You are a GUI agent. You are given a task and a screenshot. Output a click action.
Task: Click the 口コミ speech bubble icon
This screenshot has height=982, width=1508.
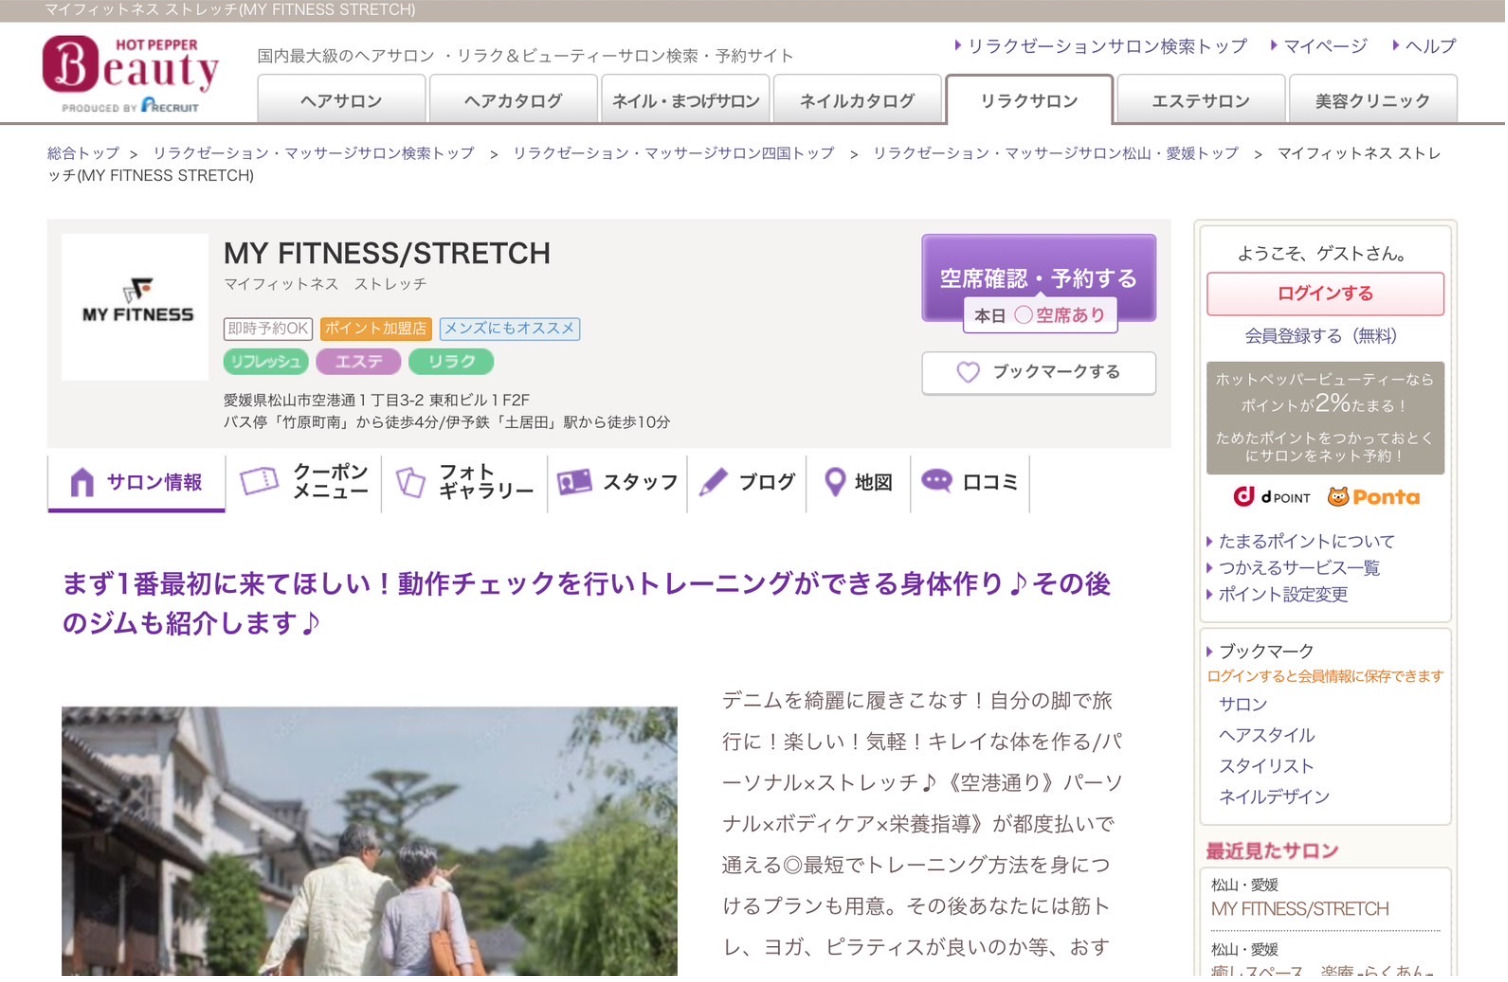tap(937, 481)
